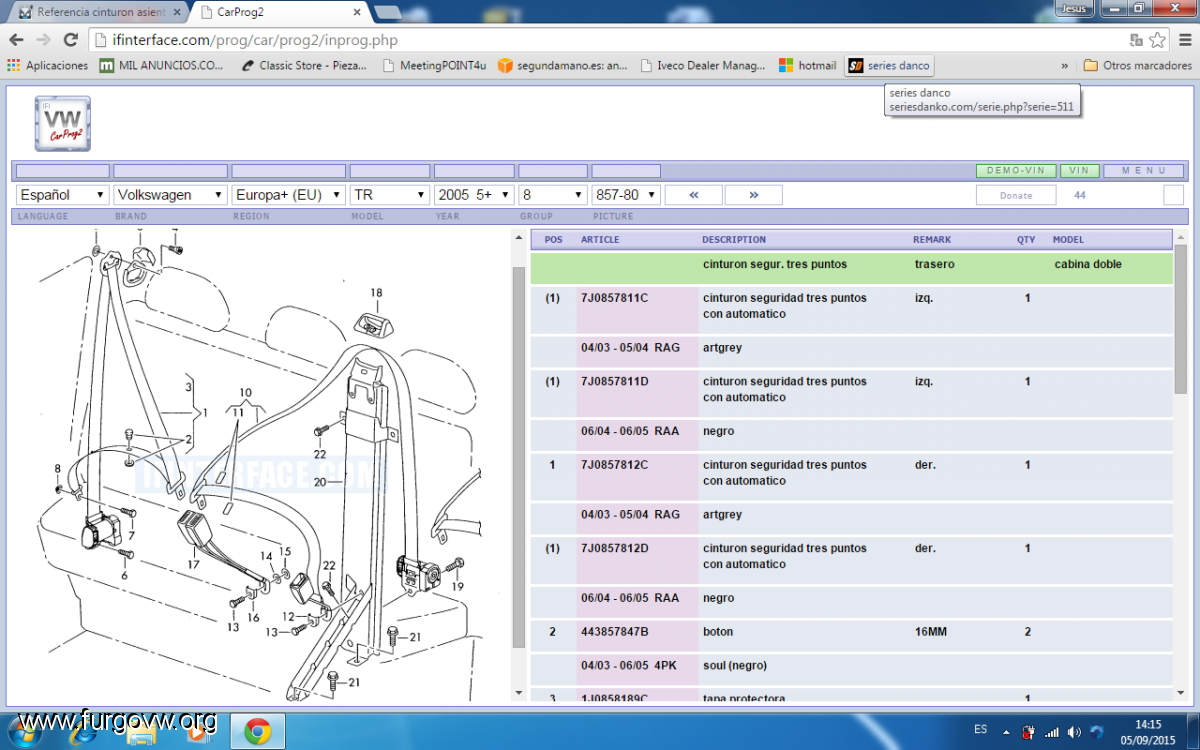The width and height of the screenshot is (1200, 750).
Task: Open the Iveco Dealer Manag... bookmark
Action: [701, 65]
